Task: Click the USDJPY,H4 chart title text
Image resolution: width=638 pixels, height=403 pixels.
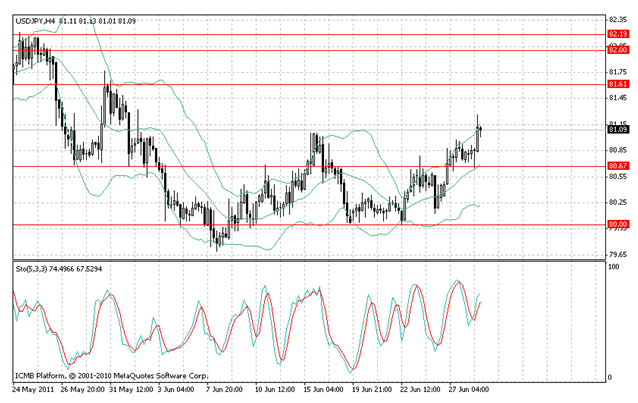Action: (35, 18)
